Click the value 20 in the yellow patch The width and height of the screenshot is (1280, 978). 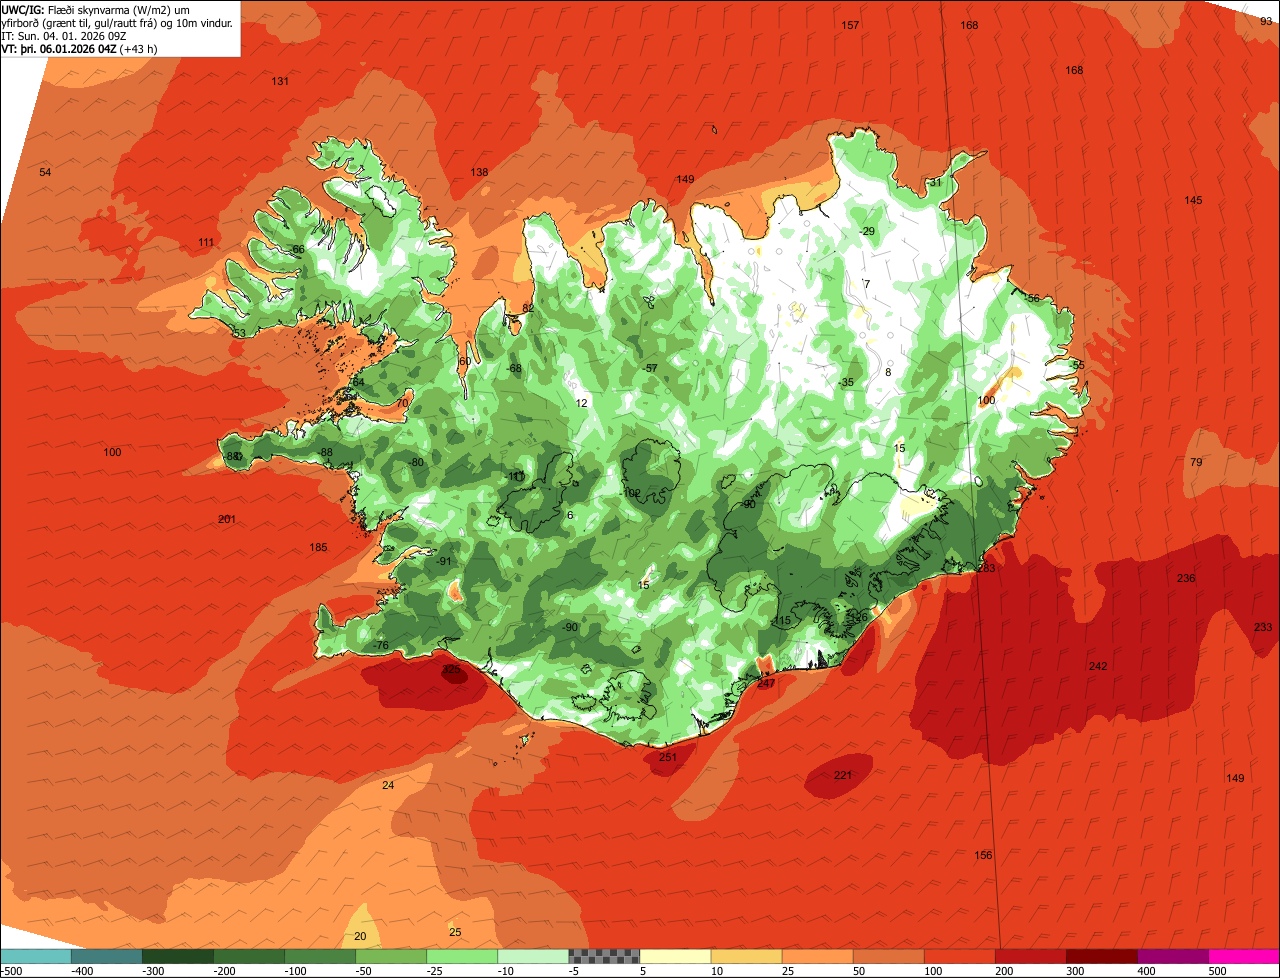pyautogui.click(x=360, y=936)
